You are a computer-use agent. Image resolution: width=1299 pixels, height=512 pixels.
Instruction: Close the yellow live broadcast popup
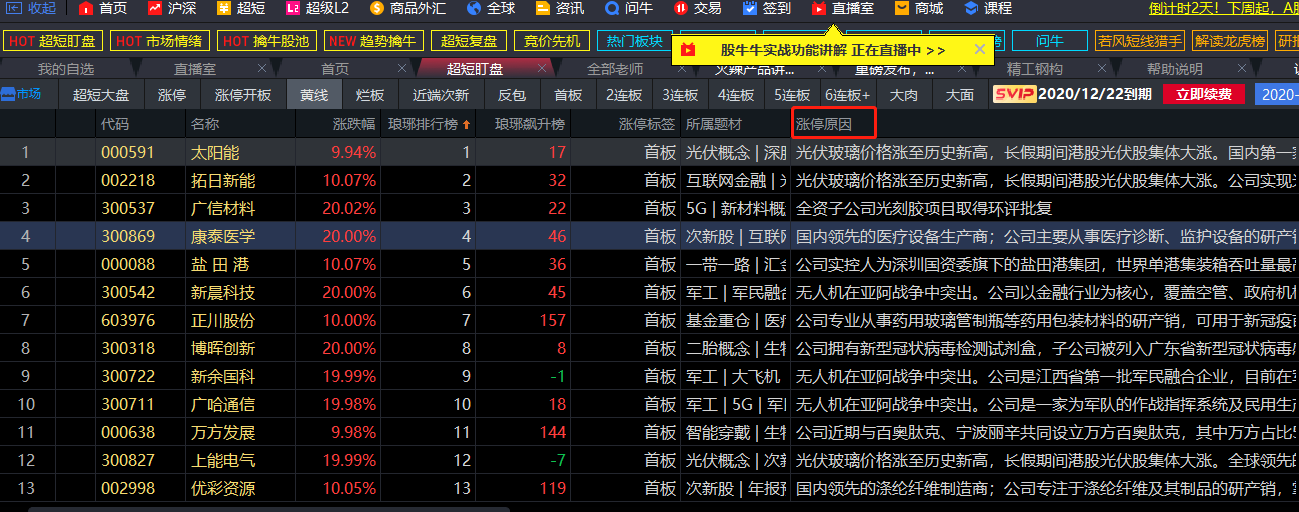pyautogui.click(x=980, y=49)
